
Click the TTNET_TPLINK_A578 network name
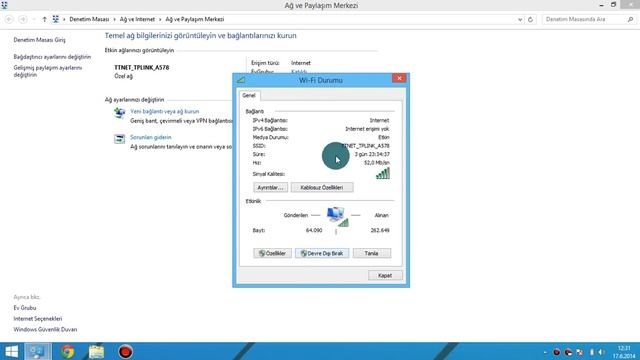(x=141, y=67)
